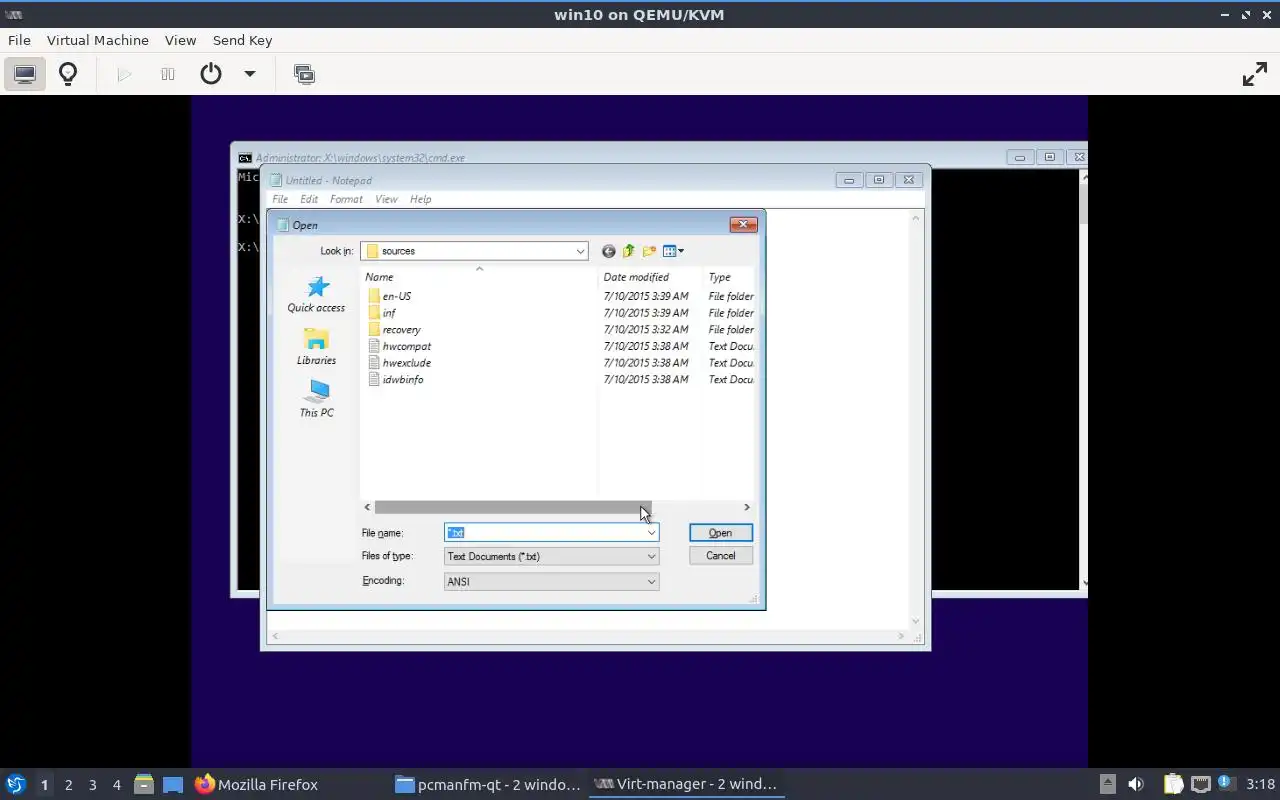Image resolution: width=1280 pixels, height=800 pixels.
Task: Open the shutdown options dropdown arrow
Action: tap(250, 74)
